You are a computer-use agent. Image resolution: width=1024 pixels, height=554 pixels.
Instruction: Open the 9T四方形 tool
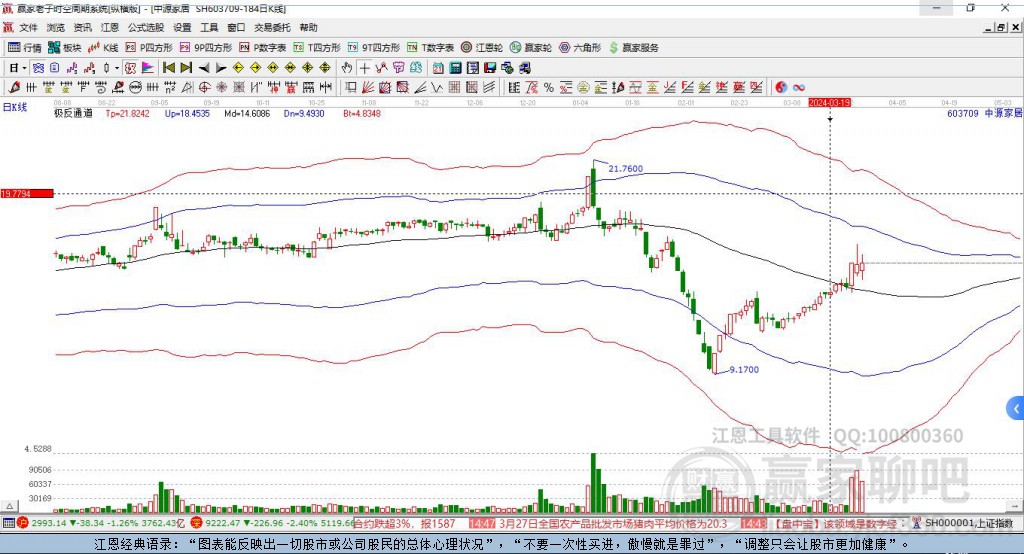pos(374,48)
